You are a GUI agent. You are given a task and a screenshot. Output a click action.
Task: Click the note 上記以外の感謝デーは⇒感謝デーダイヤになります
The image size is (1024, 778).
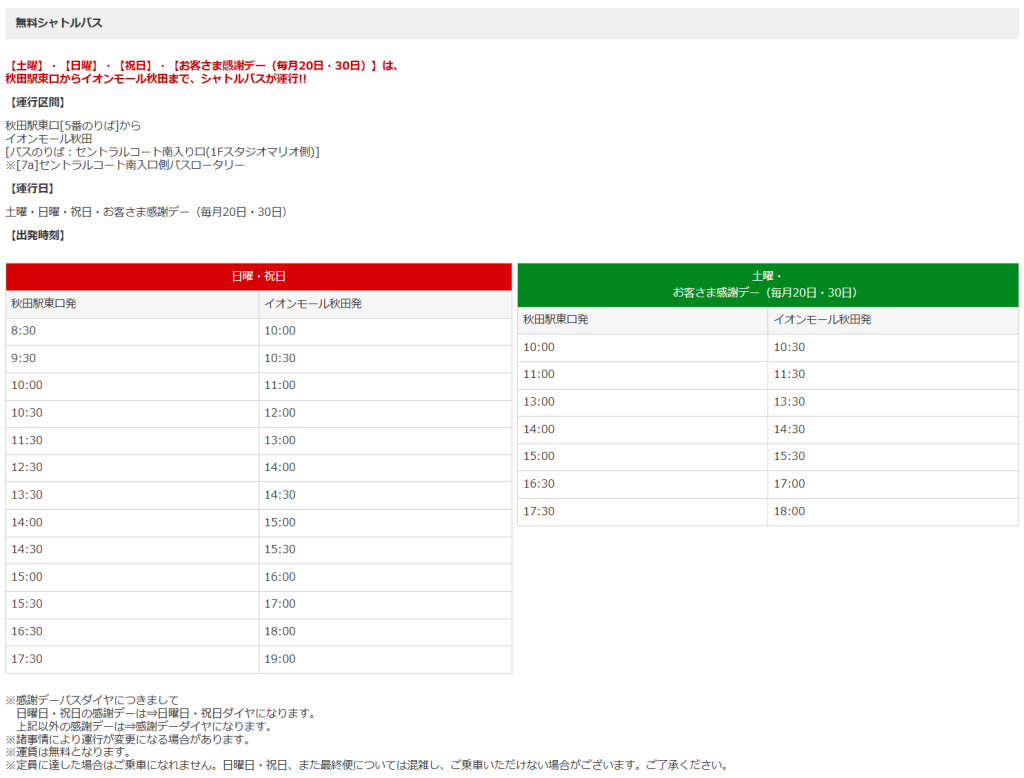(x=144, y=726)
